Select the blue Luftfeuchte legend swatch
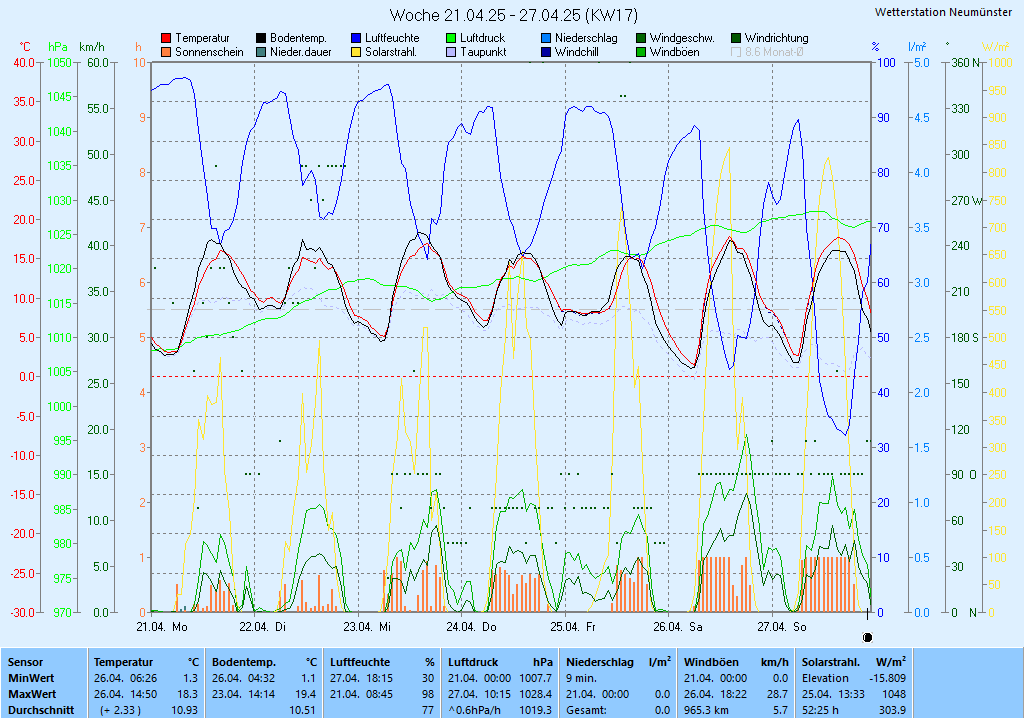This screenshot has width=1024, height=718. click(x=356, y=39)
